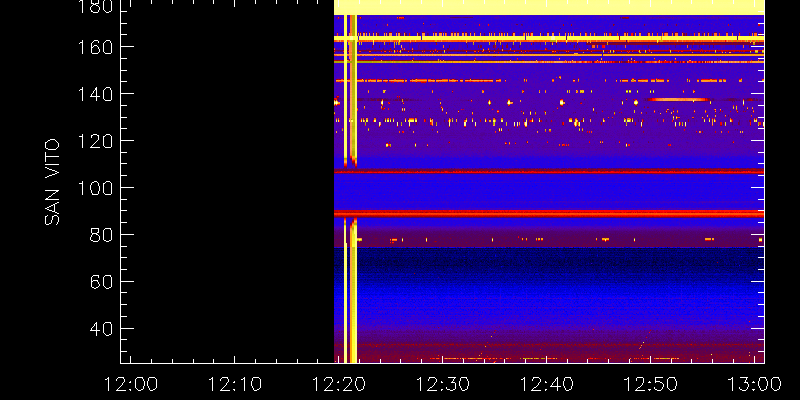Click the 160 frequency axis label
The image size is (800, 400).
(x=95, y=47)
